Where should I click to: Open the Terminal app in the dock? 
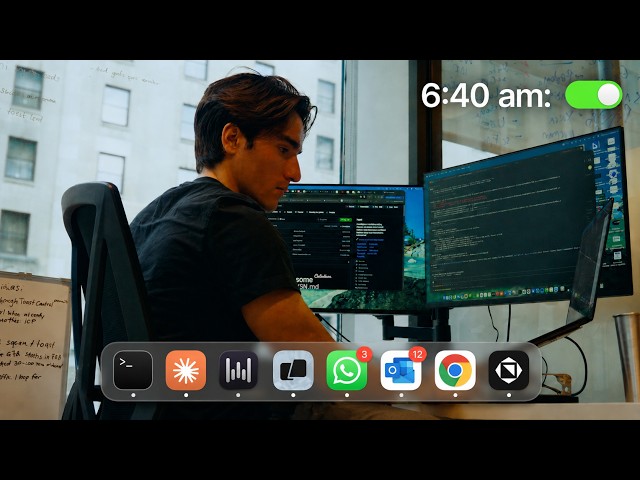coord(133,370)
